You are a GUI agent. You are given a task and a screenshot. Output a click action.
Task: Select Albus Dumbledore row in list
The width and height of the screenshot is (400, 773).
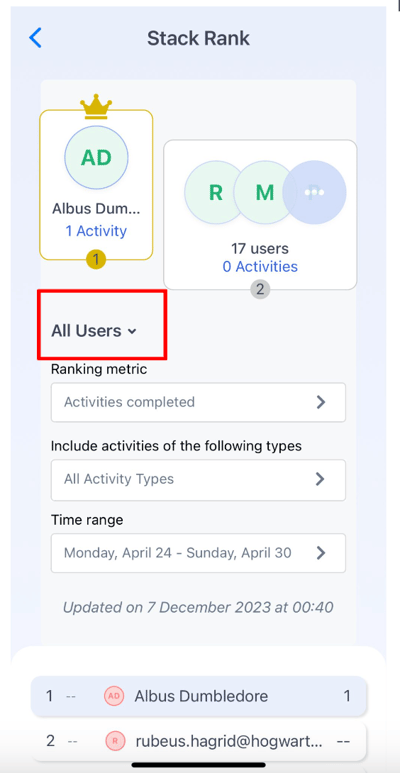[199, 696]
